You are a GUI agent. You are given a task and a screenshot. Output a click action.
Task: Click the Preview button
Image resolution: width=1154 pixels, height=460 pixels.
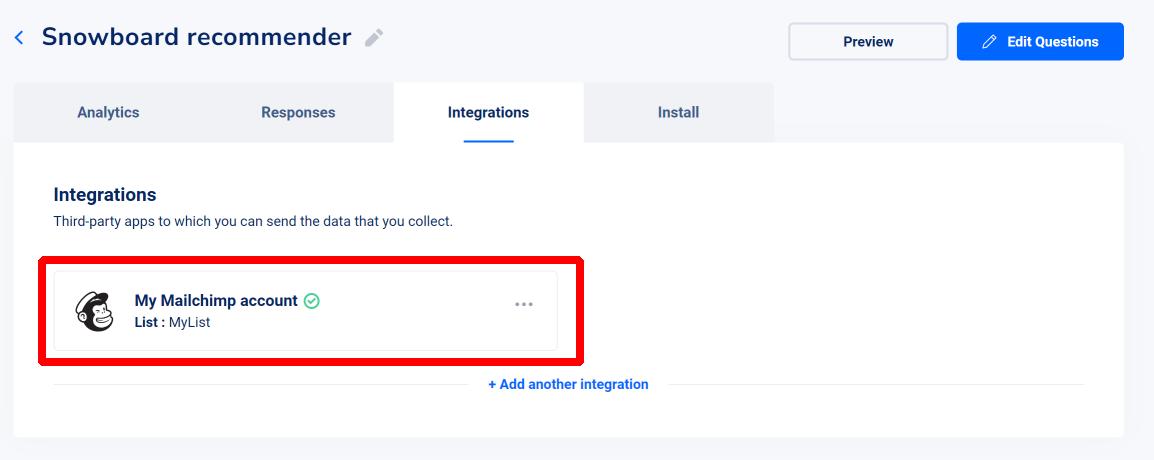(x=868, y=42)
